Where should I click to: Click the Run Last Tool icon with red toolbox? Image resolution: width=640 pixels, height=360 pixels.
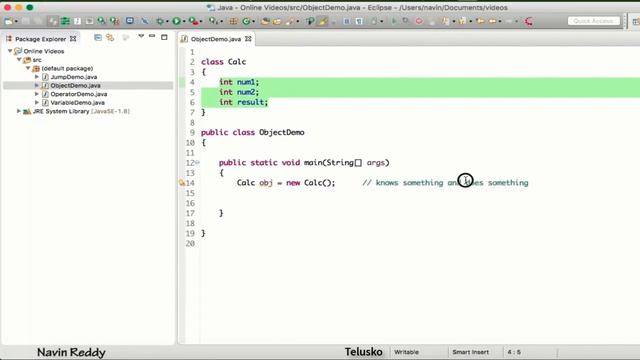pos(193,21)
